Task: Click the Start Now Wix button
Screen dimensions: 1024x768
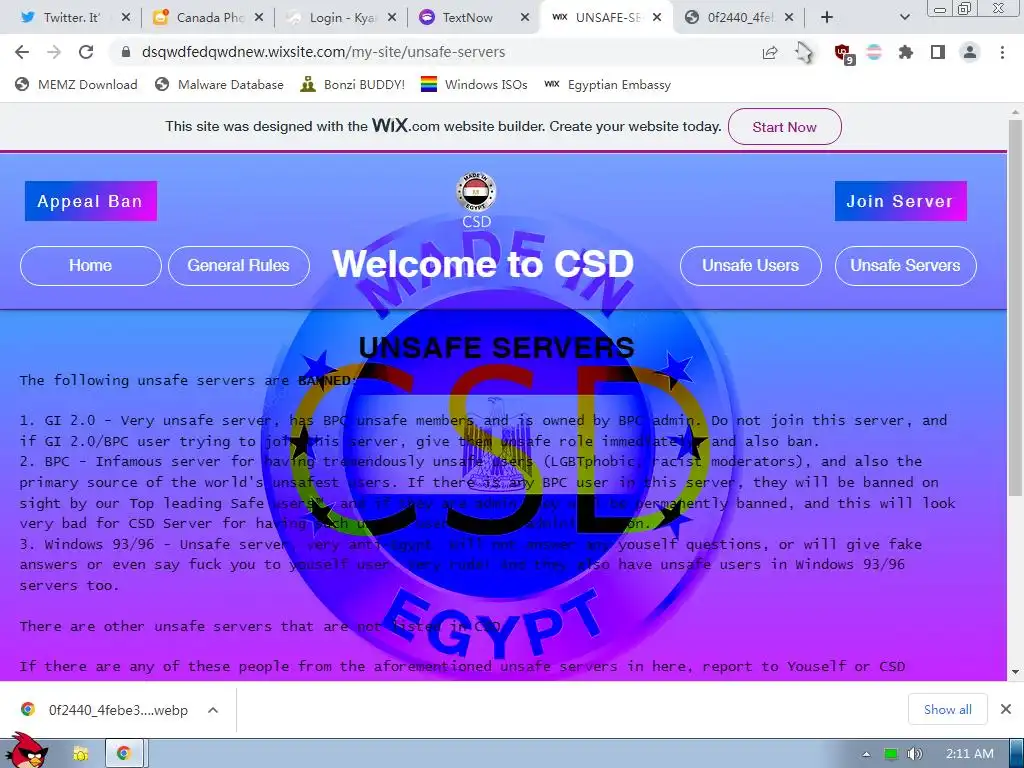Action: pos(784,127)
